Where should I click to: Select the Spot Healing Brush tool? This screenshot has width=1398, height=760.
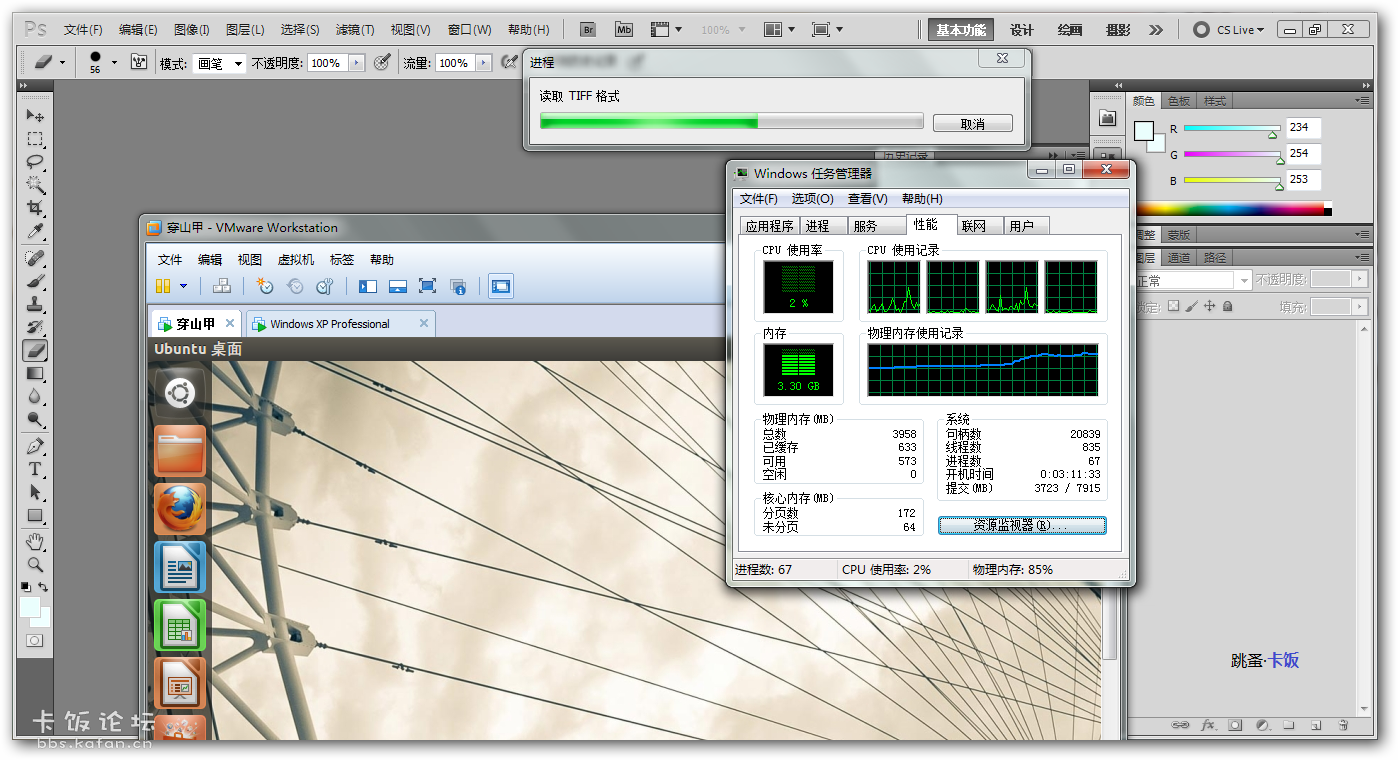[x=35, y=258]
